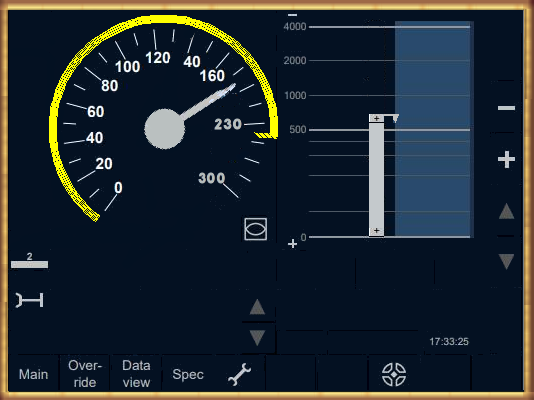534x400 pixels.
Task: Click the right-side up arrow
Action: coord(506,211)
